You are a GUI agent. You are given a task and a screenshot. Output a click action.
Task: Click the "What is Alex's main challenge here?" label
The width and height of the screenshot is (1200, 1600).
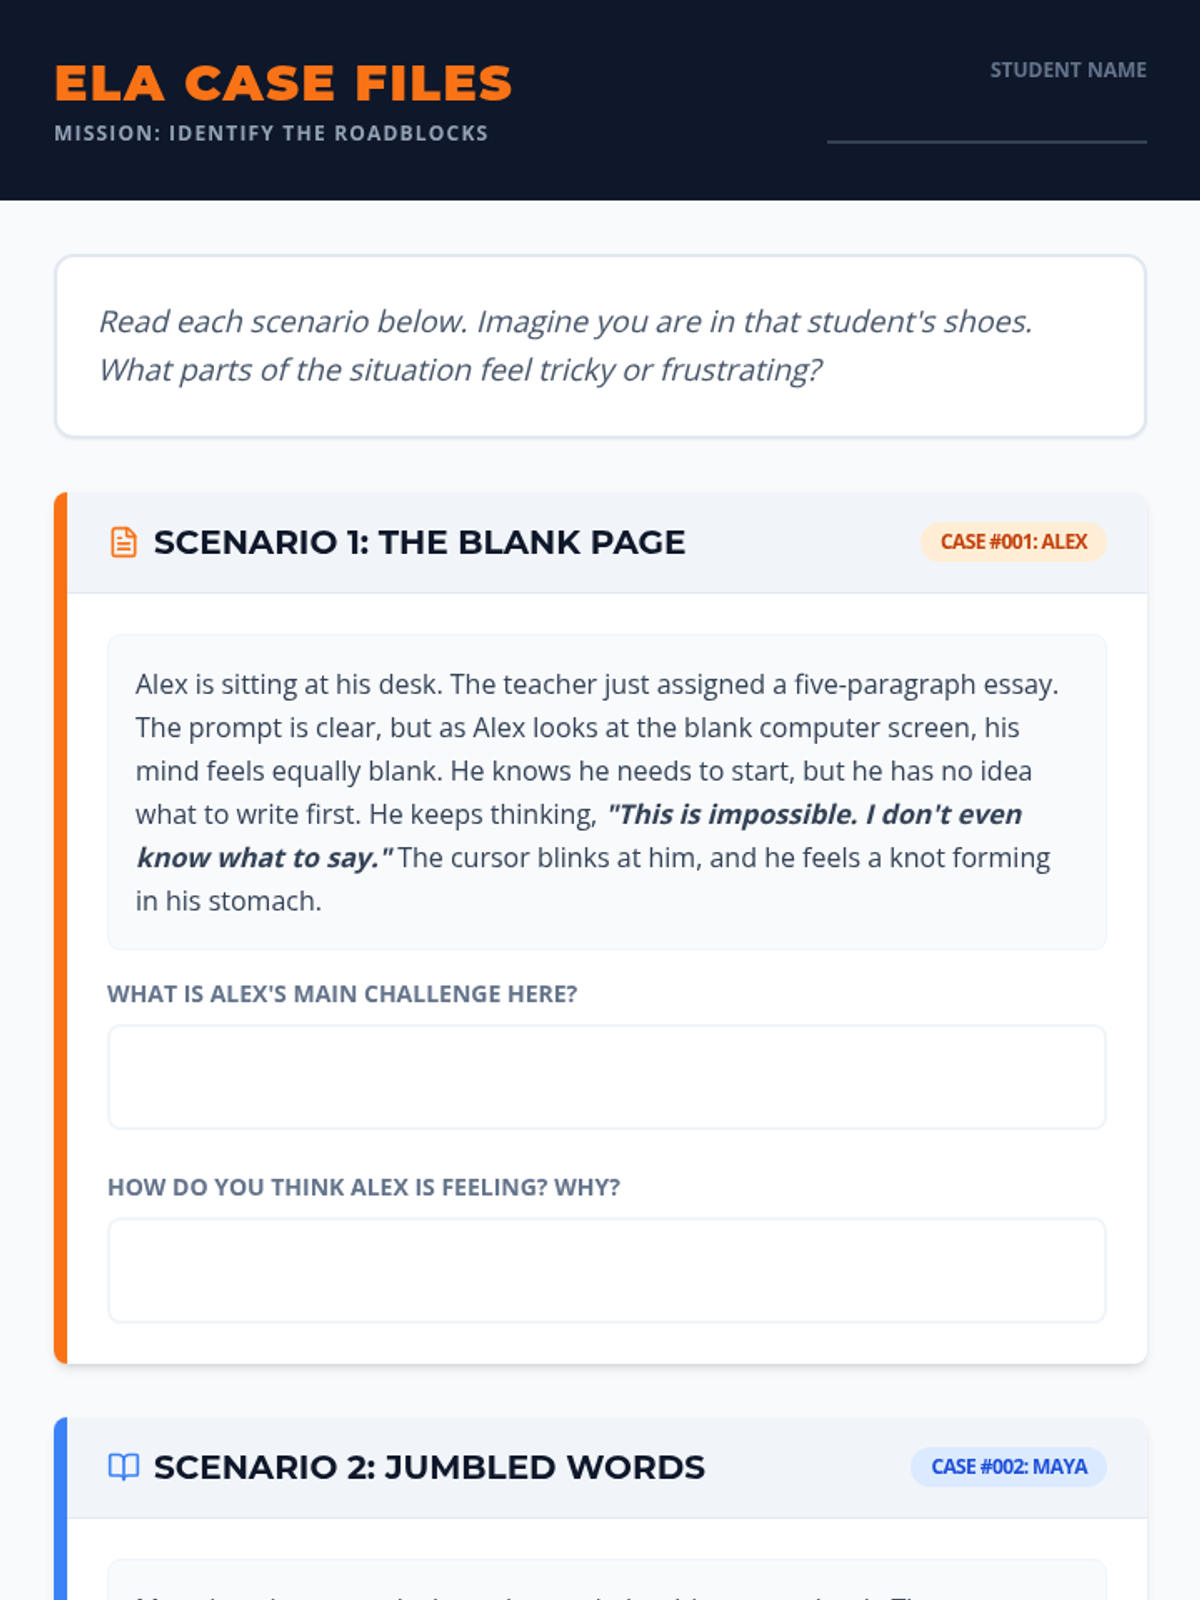pyautogui.click(x=342, y=994)
